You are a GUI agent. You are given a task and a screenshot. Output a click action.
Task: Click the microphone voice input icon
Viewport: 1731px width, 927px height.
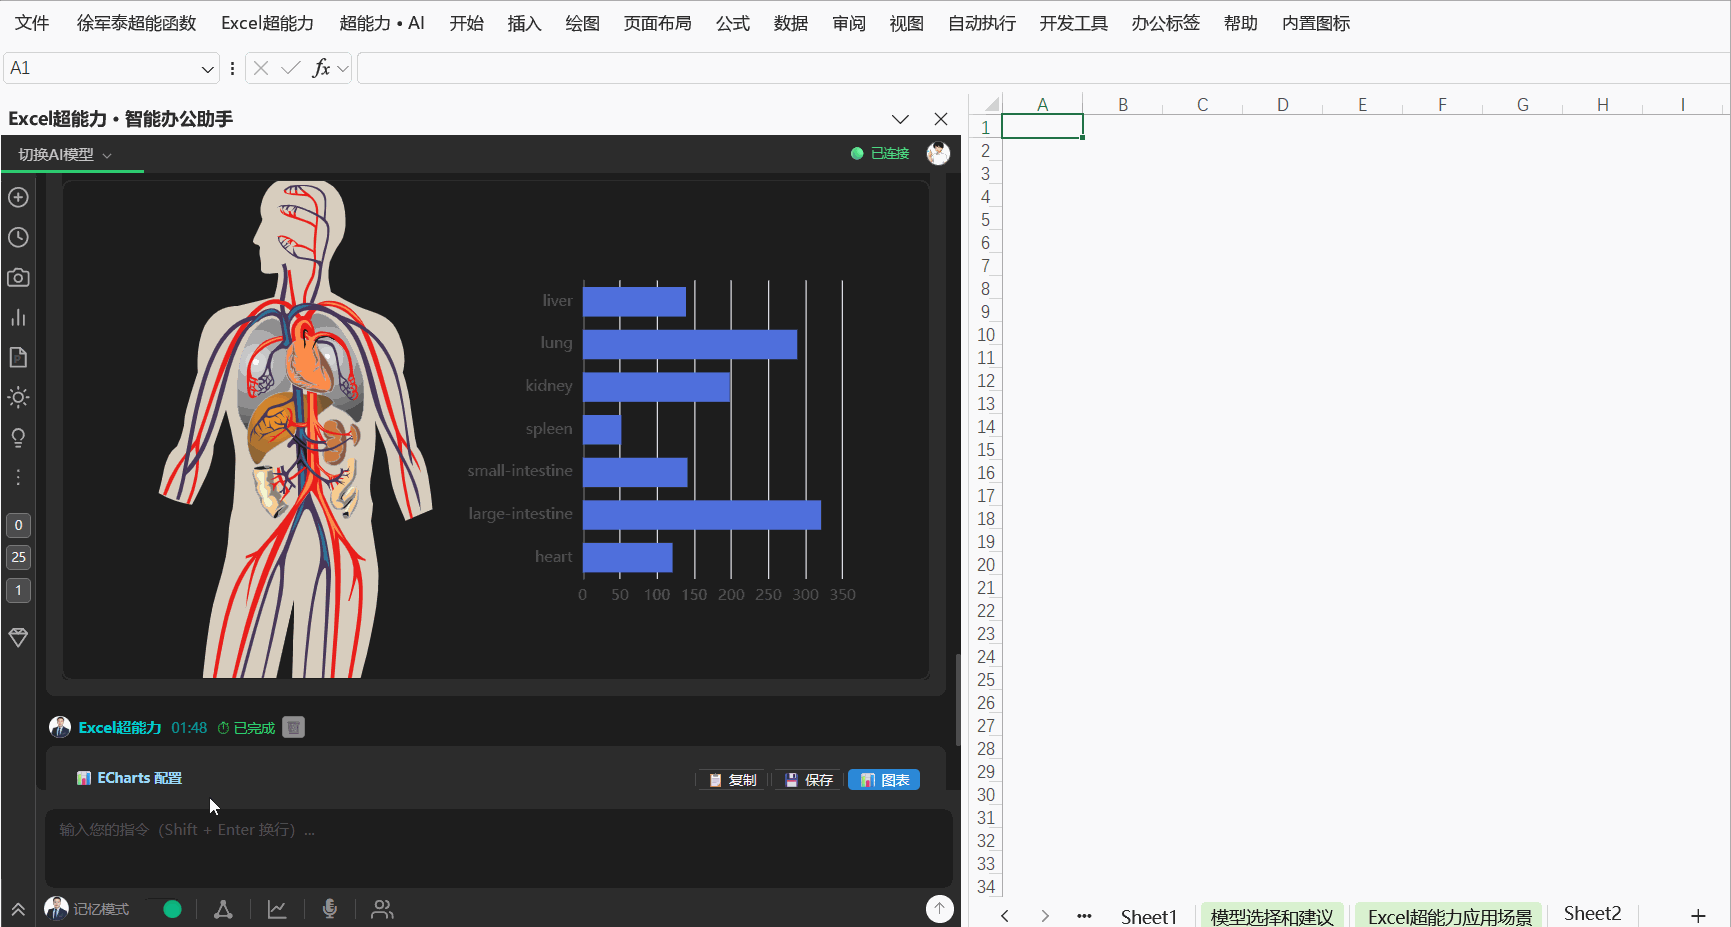tap(329, 908)
